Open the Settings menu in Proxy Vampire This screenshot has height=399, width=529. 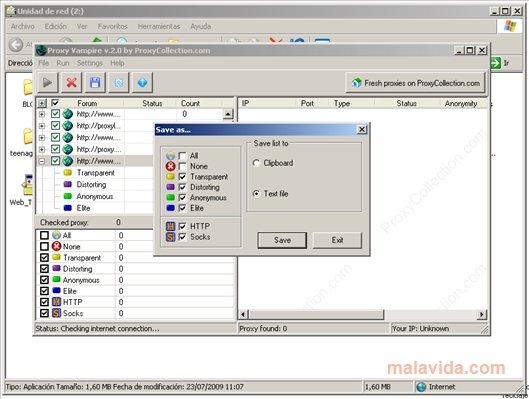coord(89,63)
